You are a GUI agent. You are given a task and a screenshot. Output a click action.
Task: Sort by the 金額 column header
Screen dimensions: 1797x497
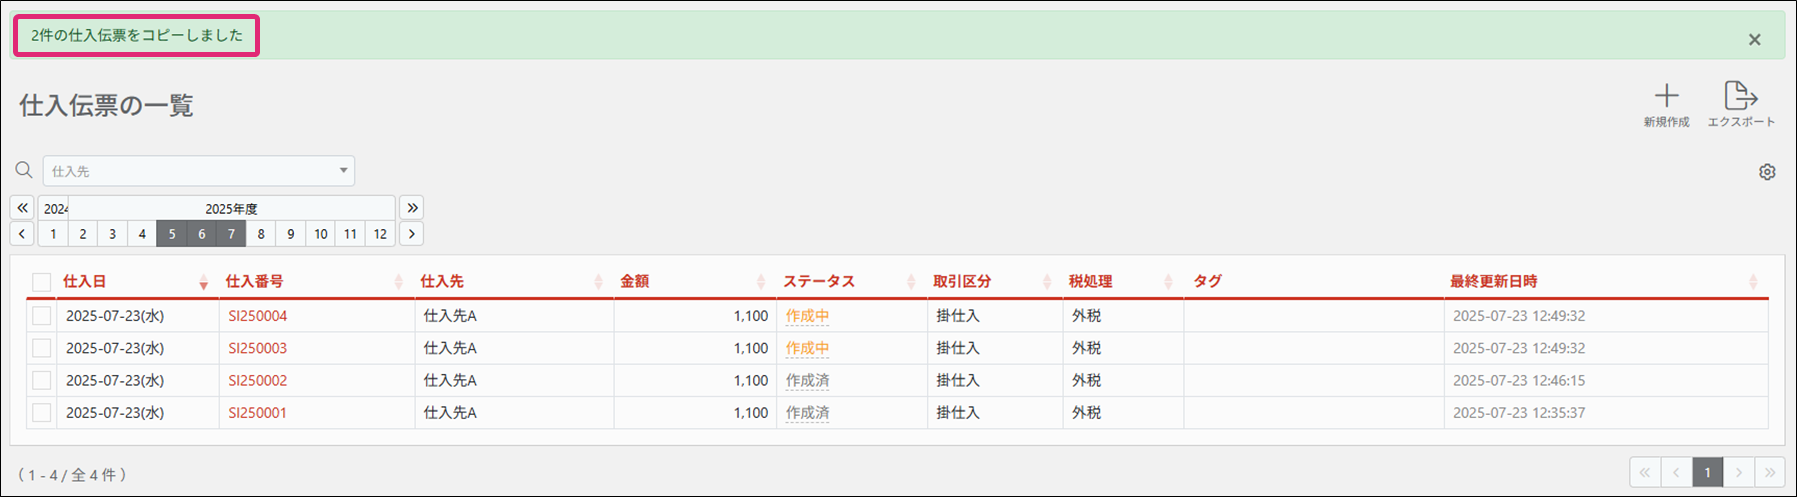[x=635, y=282]
